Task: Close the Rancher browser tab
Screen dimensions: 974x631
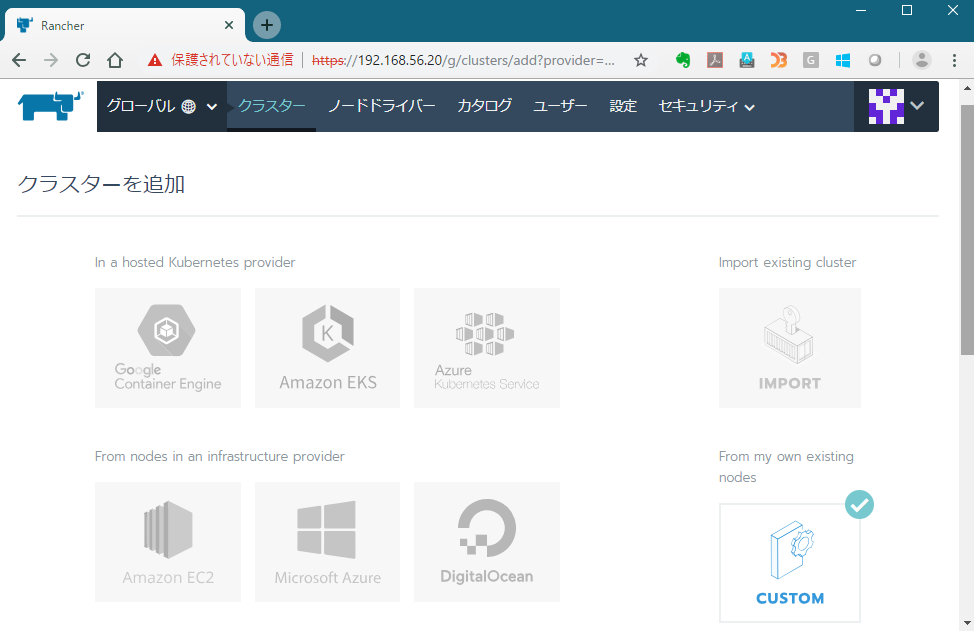Action: coord(229,25)
